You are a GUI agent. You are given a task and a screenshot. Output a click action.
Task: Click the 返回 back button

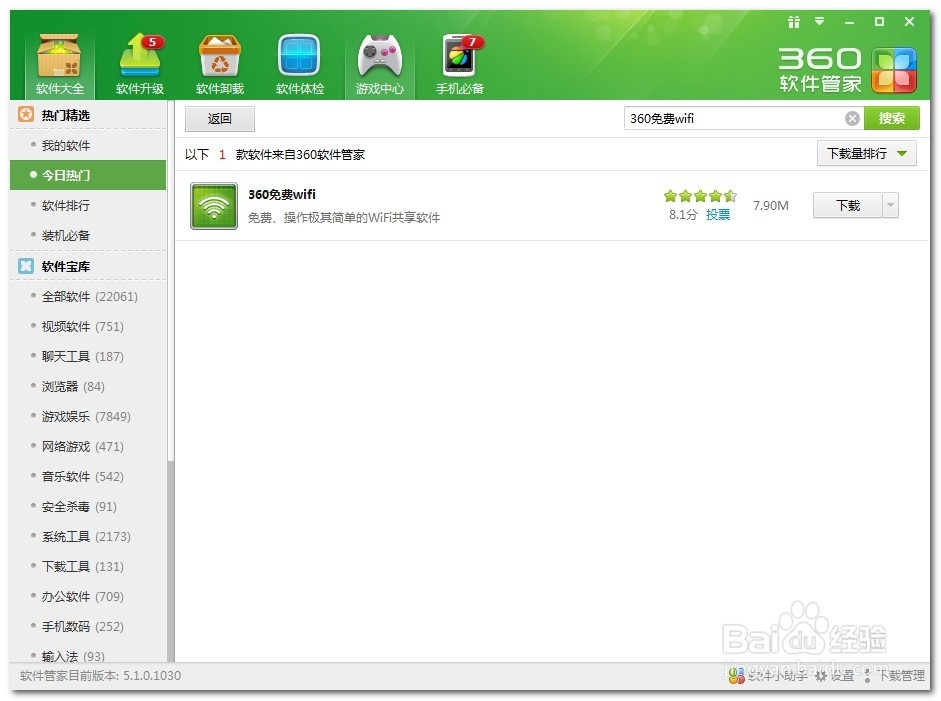click(x=220, y=119)
